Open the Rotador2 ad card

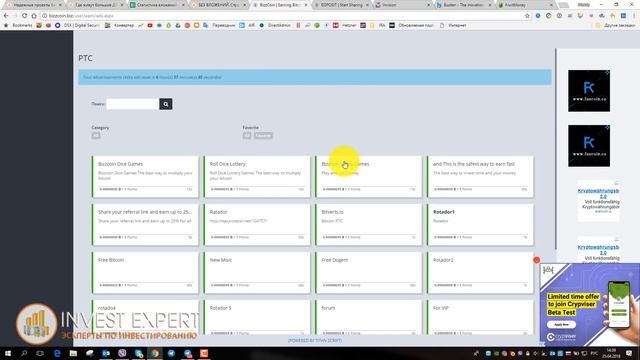[x=480, y=272]
